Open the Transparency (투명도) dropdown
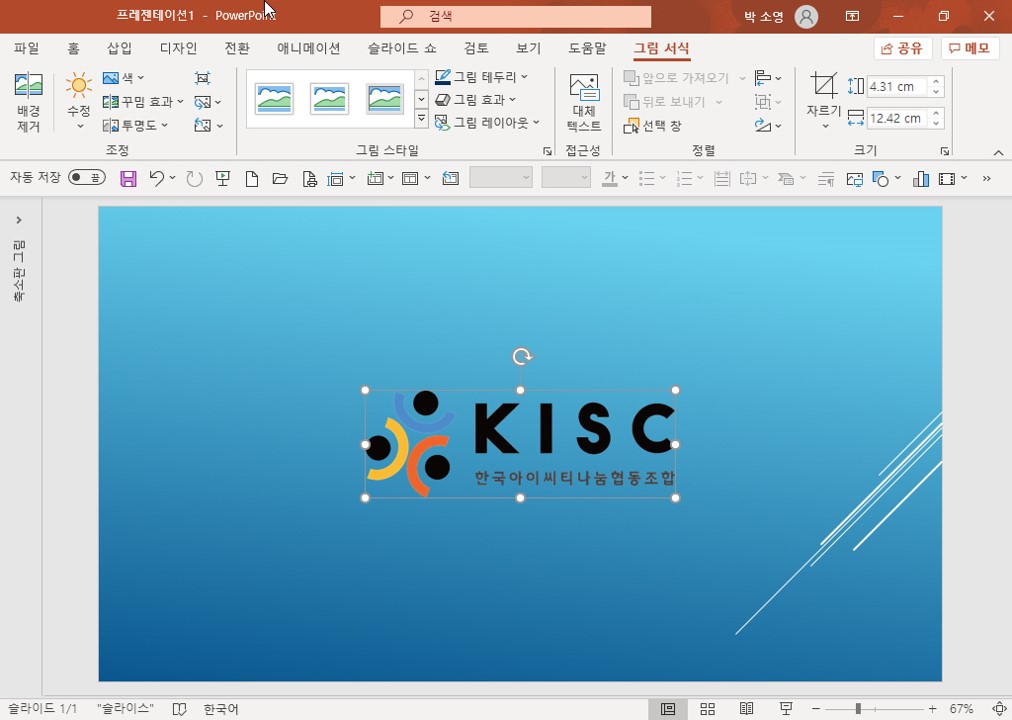Image resolution: width=1012 pixels, height=720 pixels. pyautogui.click(x=136, y=126)
